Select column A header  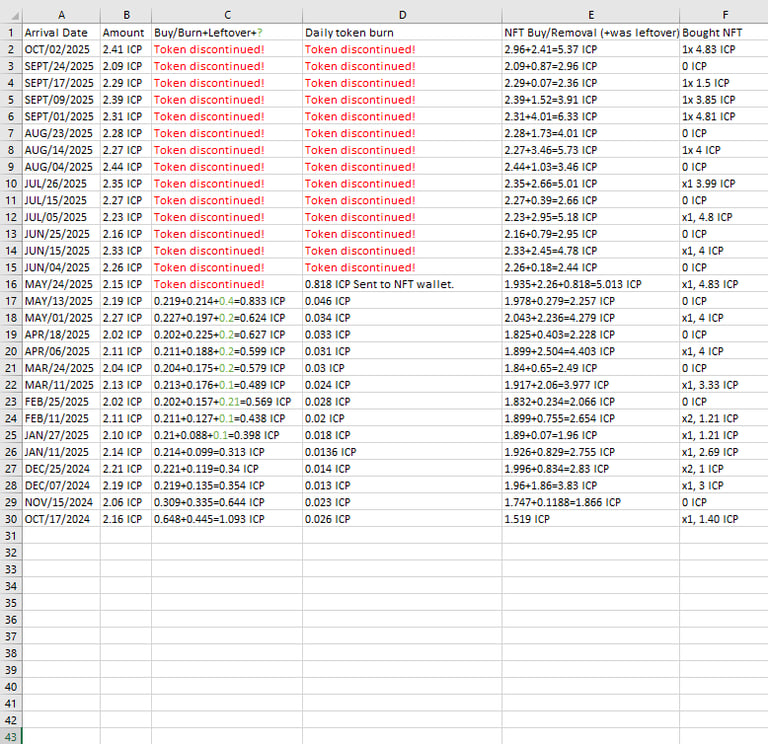61,16
